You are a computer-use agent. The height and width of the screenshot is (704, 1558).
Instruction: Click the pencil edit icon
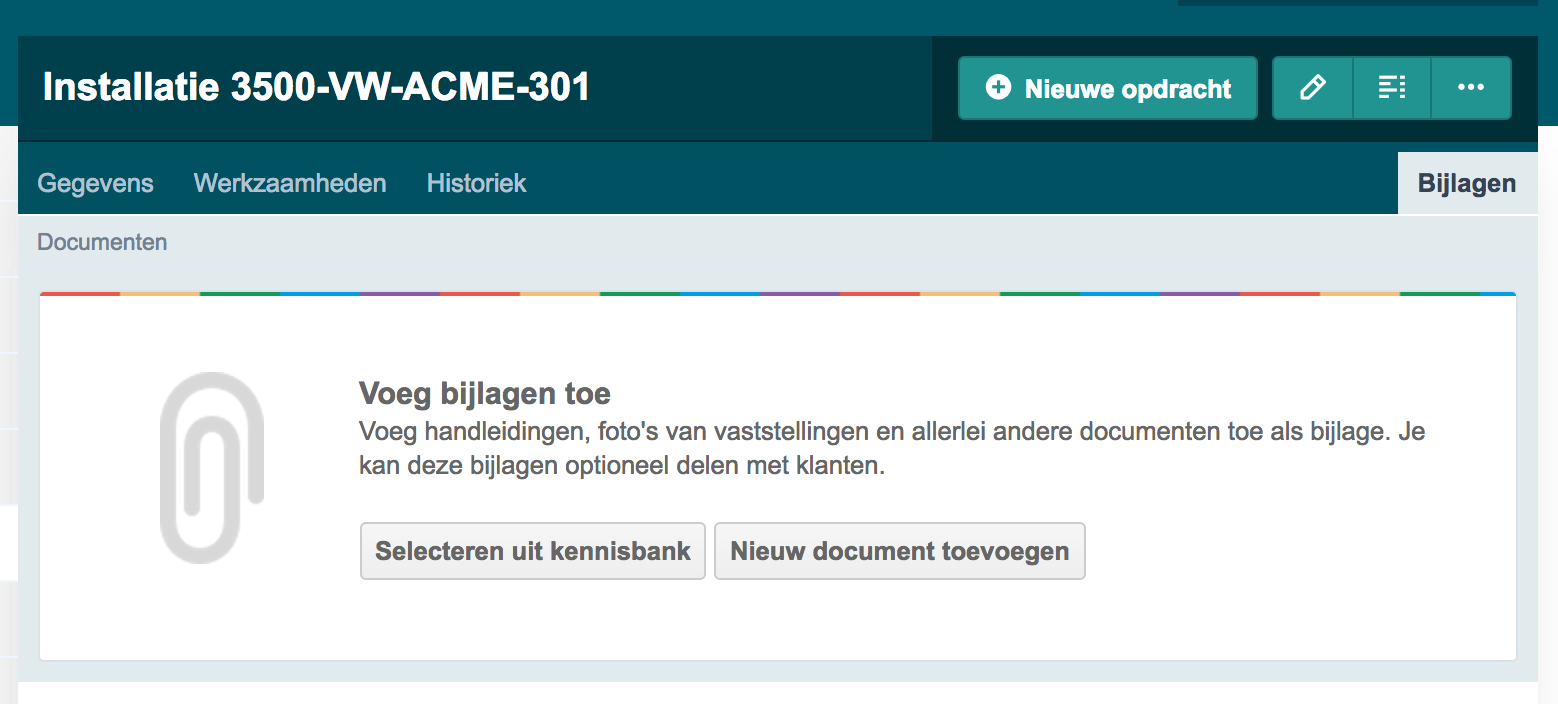1312,88
